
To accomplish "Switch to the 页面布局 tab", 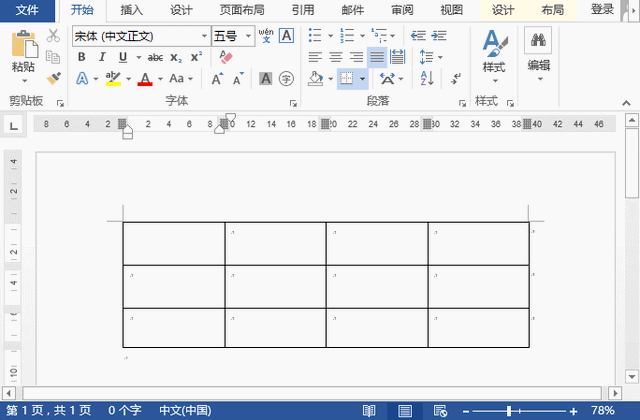I will point(242,10).
